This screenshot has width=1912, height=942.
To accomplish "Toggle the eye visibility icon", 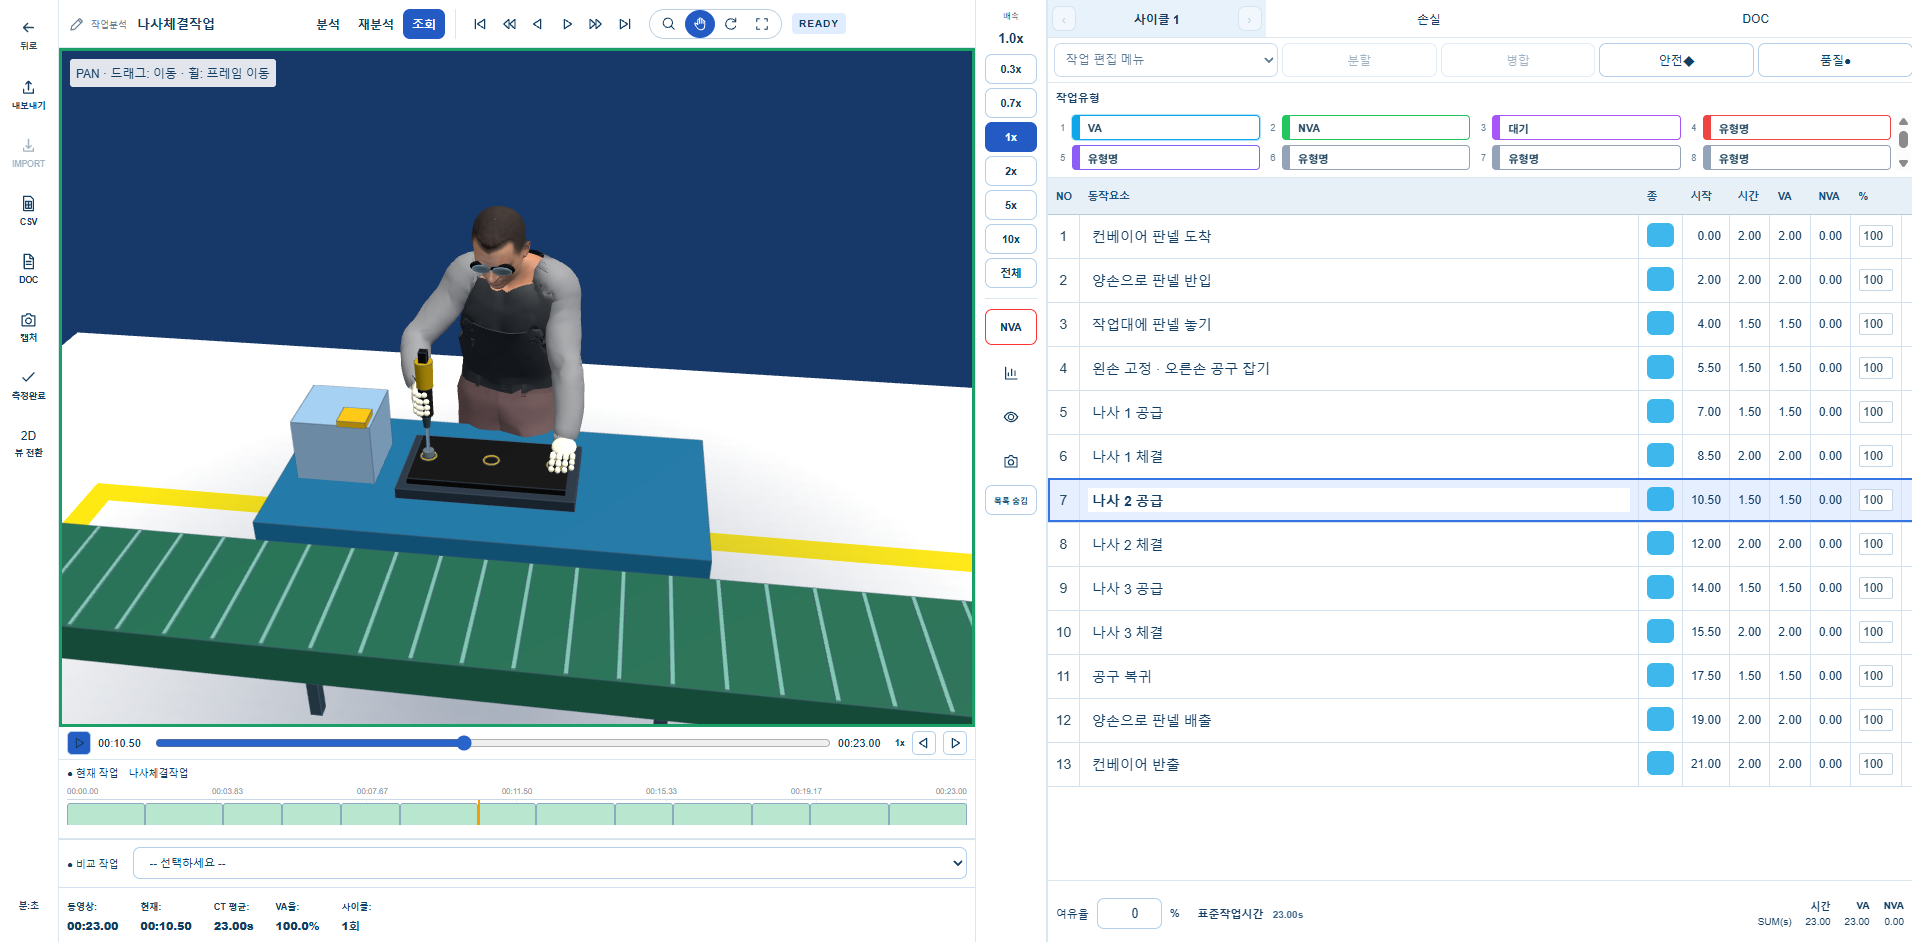I will pyautogui.click(x=1011, y=417).
